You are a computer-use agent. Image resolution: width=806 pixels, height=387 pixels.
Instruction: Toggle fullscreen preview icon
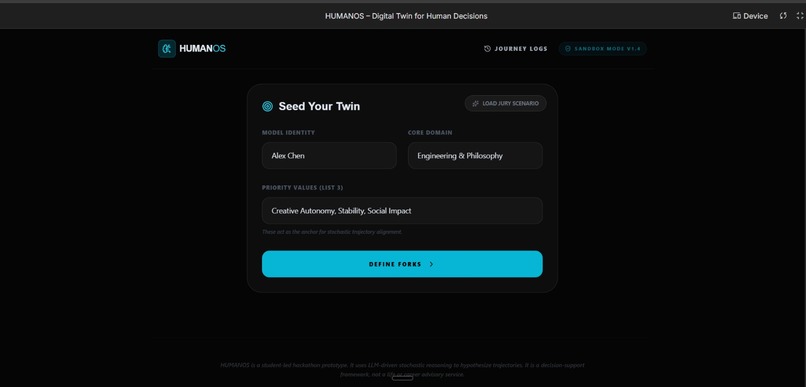[800, 16]
